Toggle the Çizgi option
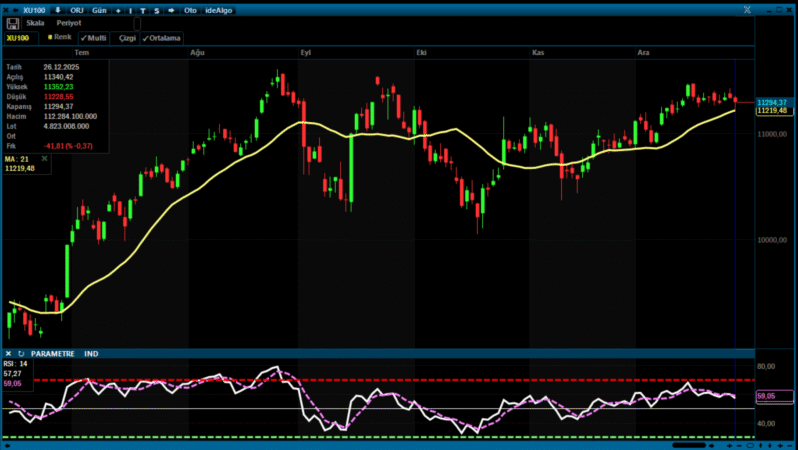 click(126, 38)
